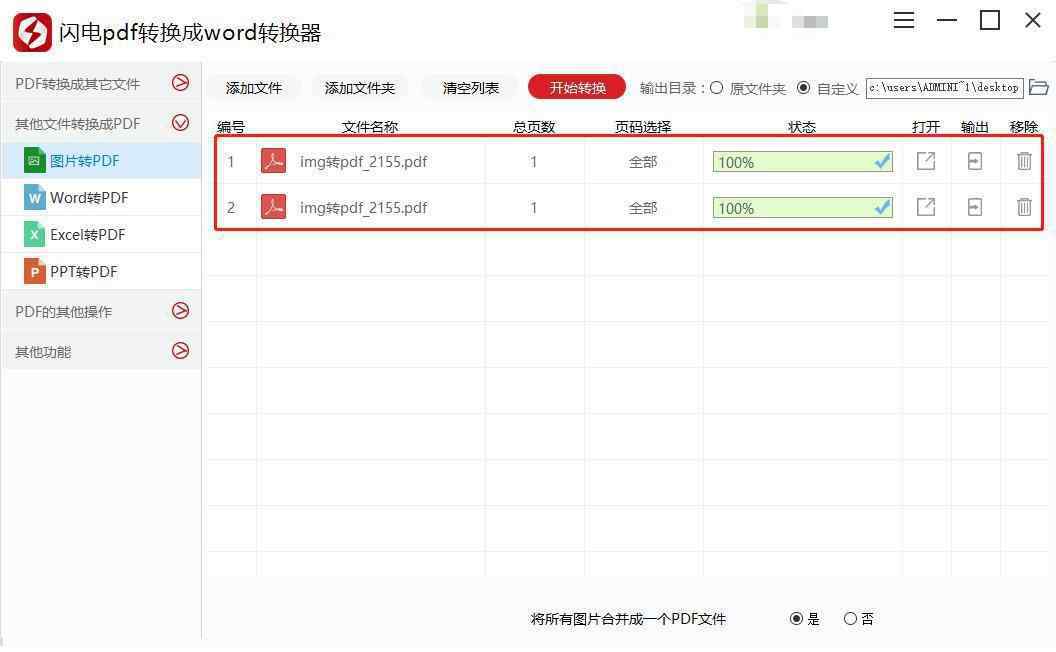Click 其他功能 category label

43,352
